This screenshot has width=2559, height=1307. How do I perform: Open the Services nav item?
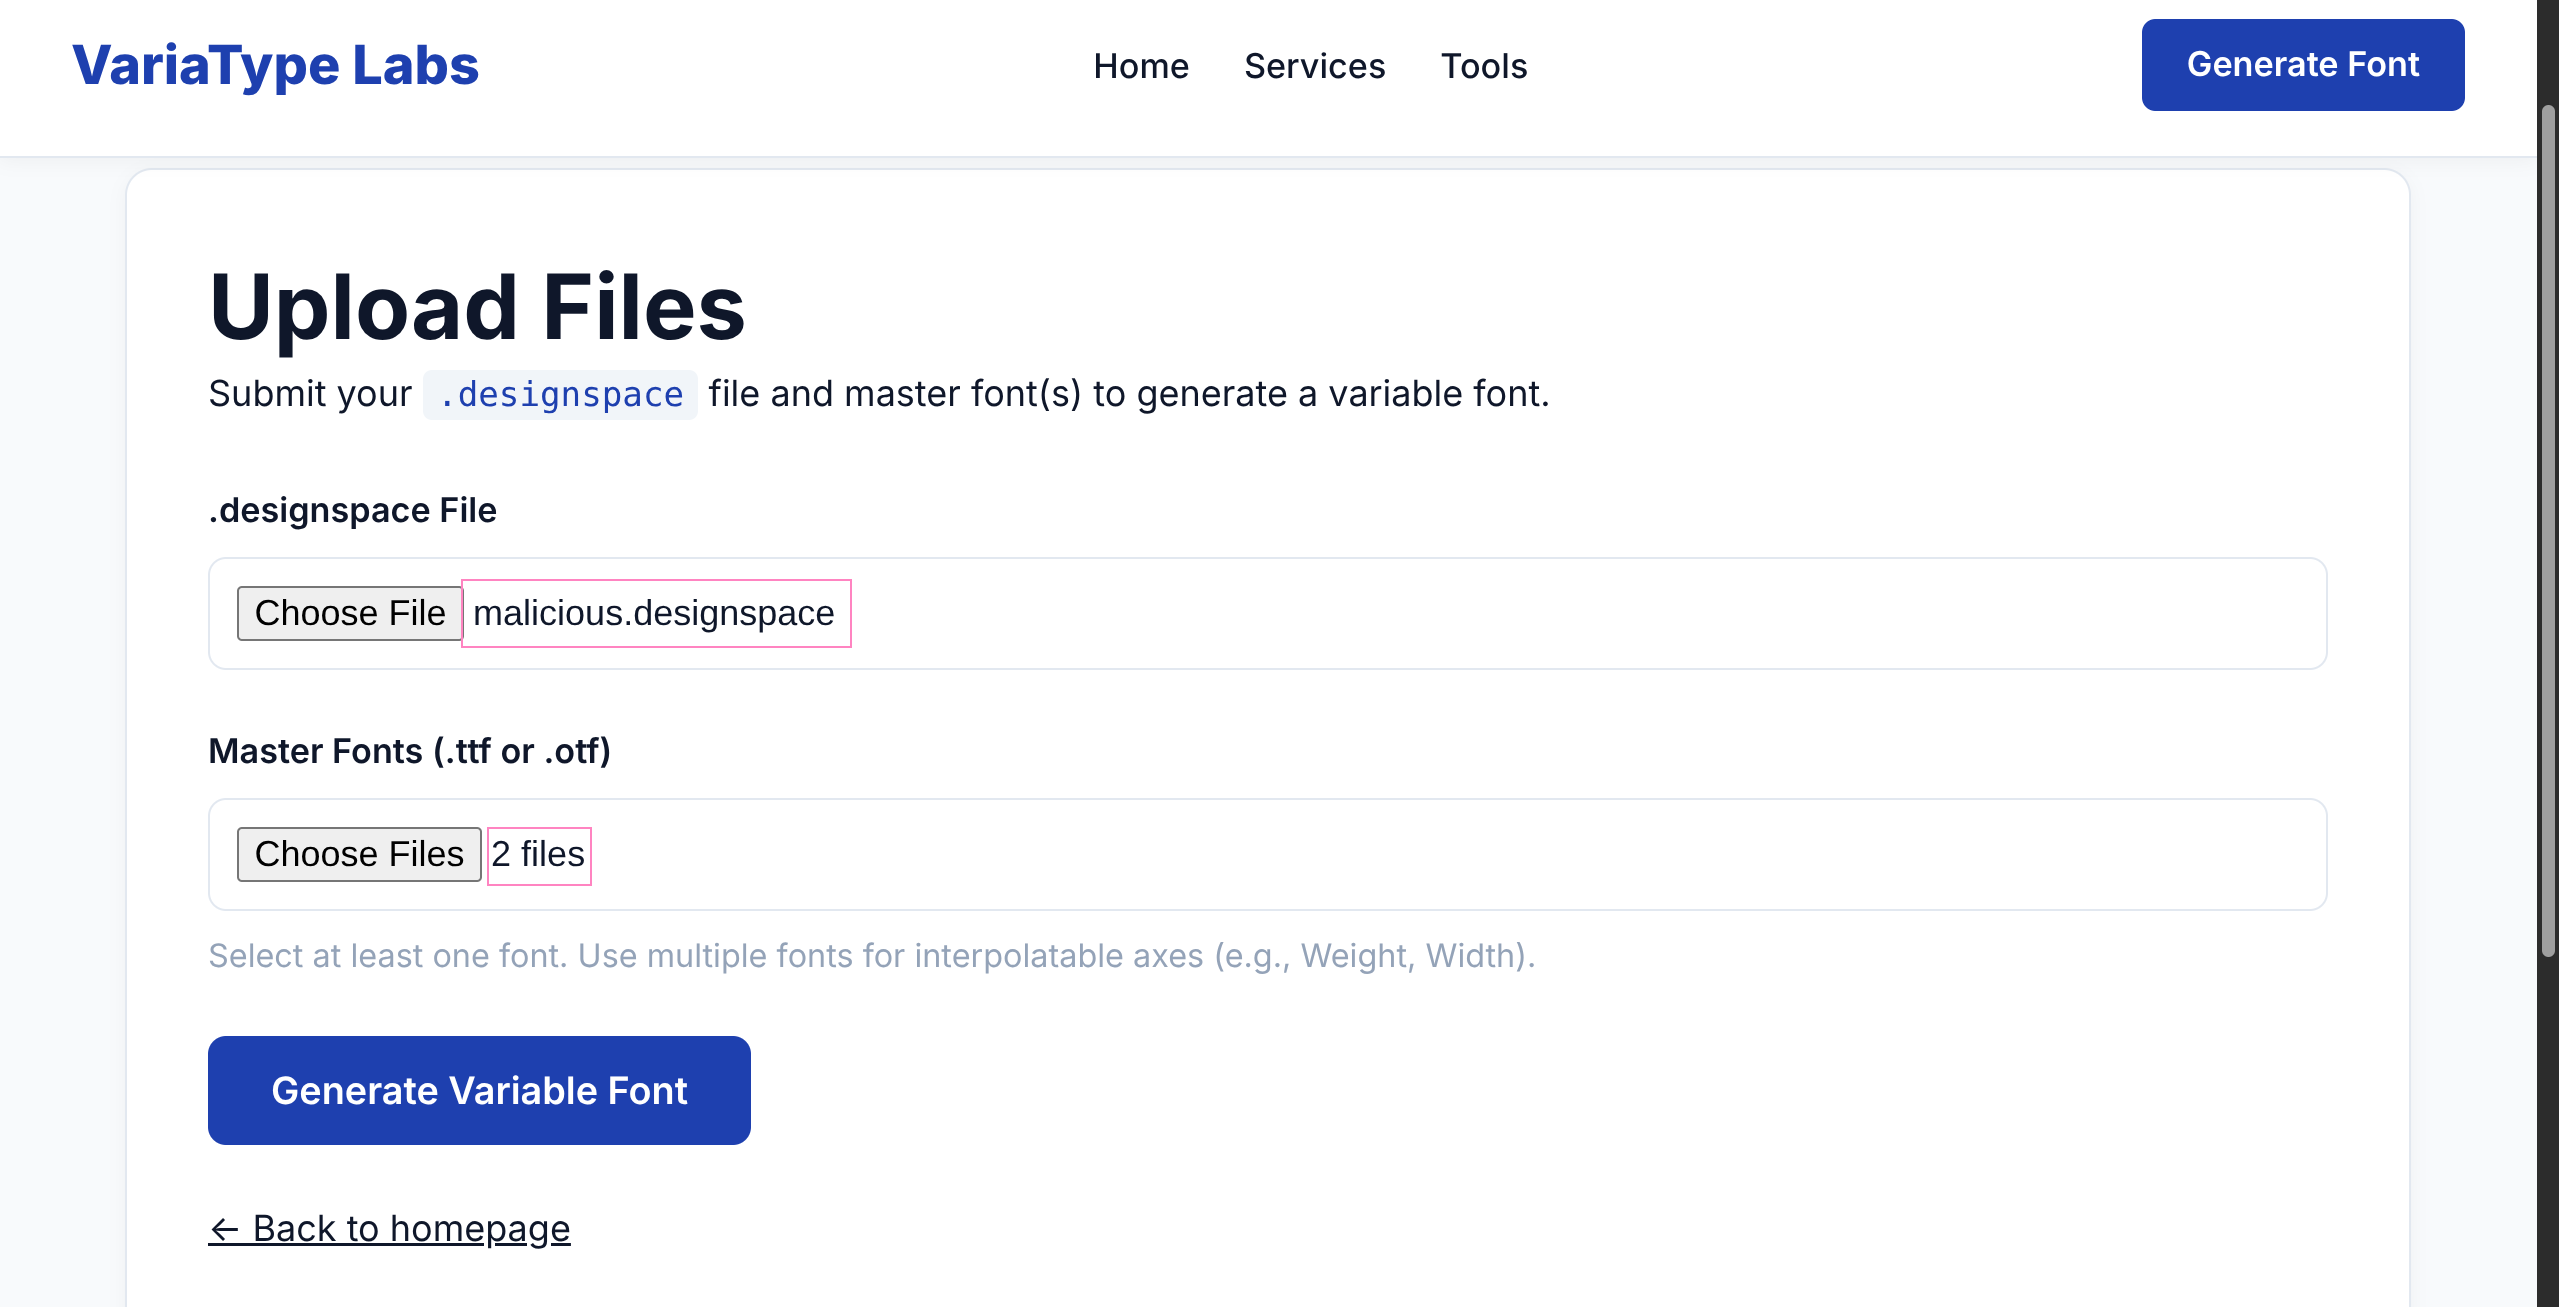[1314, 66]
